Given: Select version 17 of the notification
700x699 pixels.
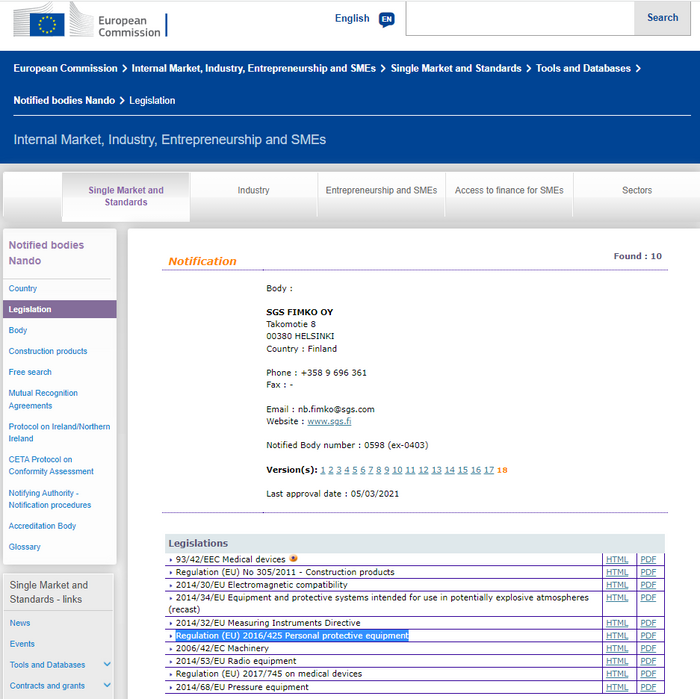Looking at the screenshot, I should pos(489,470).
